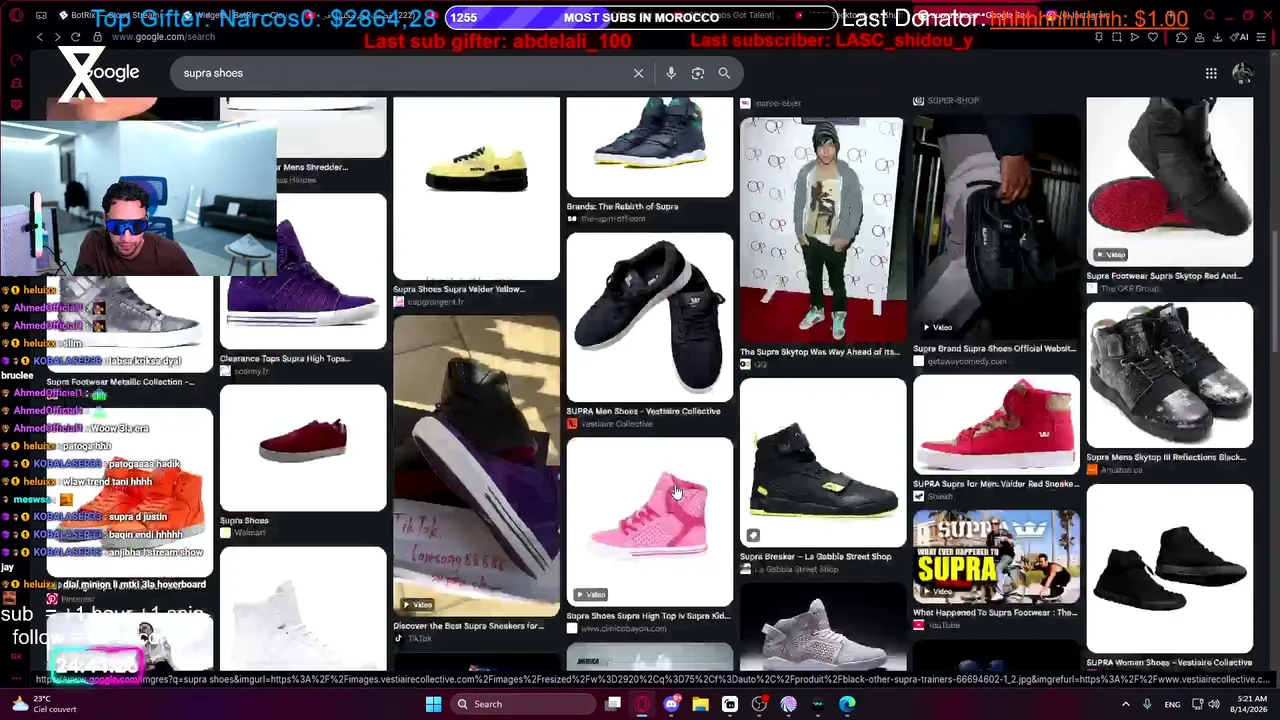The image size is (1280, 720).
Task: Clear the search box with the X icon
Action: (x=638, y=73)
